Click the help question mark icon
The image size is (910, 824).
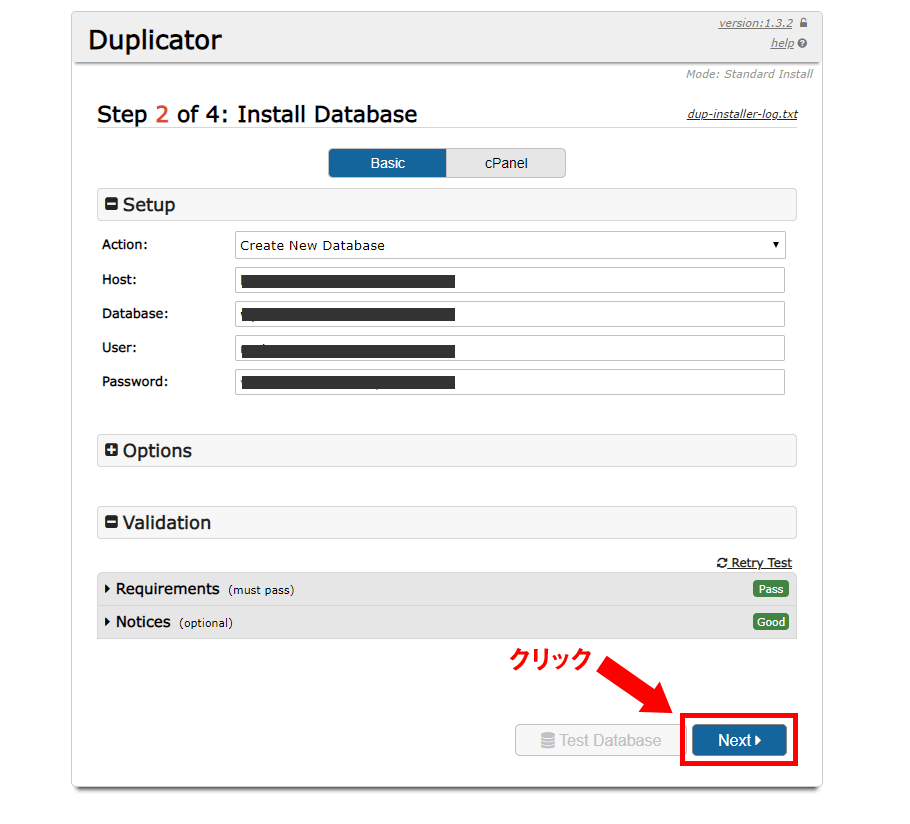pos(803,43)
